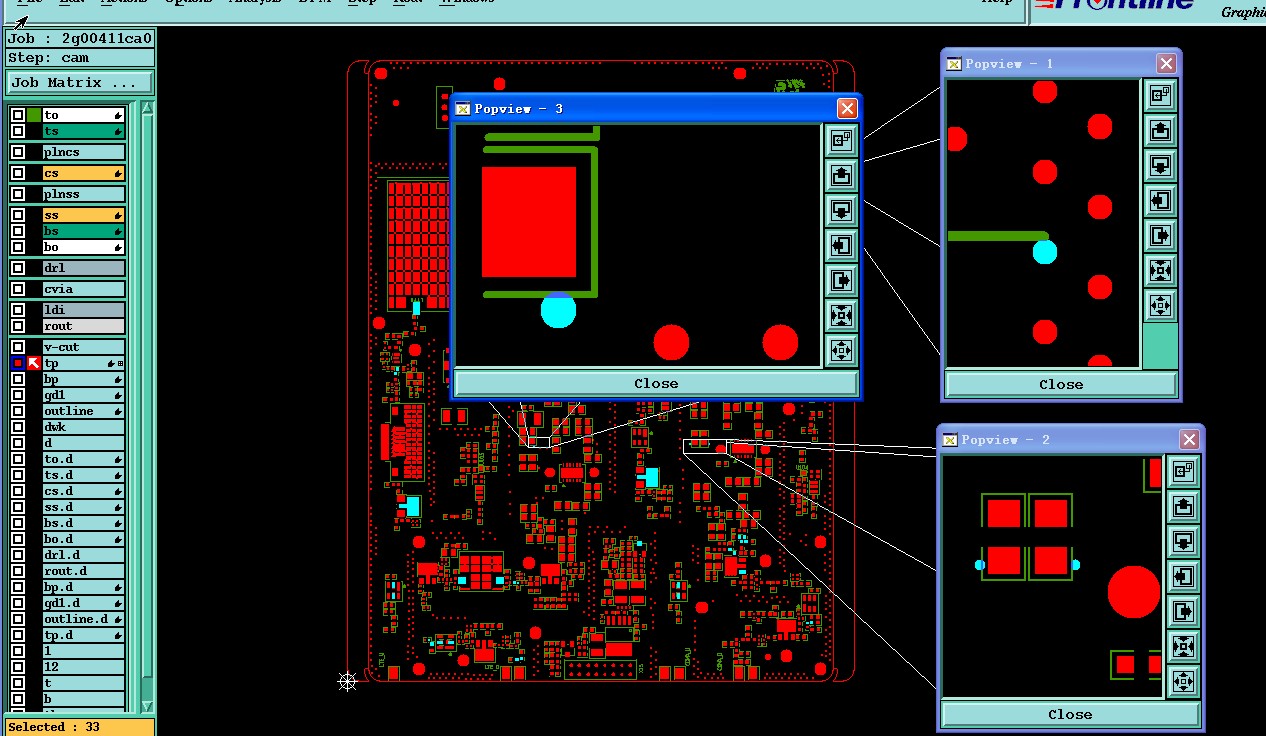Open Popview 2 window menu icon in title bar
The height and width of the screenshot is (736, 1266).
tap(950, 439)
